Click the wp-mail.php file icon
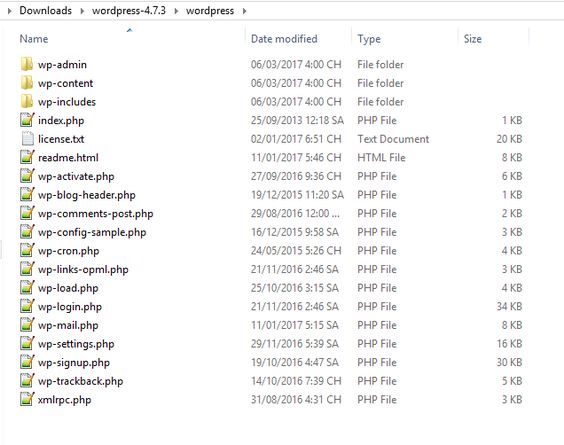The width and height of the screenshot is (564, 445). click(x=27, y=325)
